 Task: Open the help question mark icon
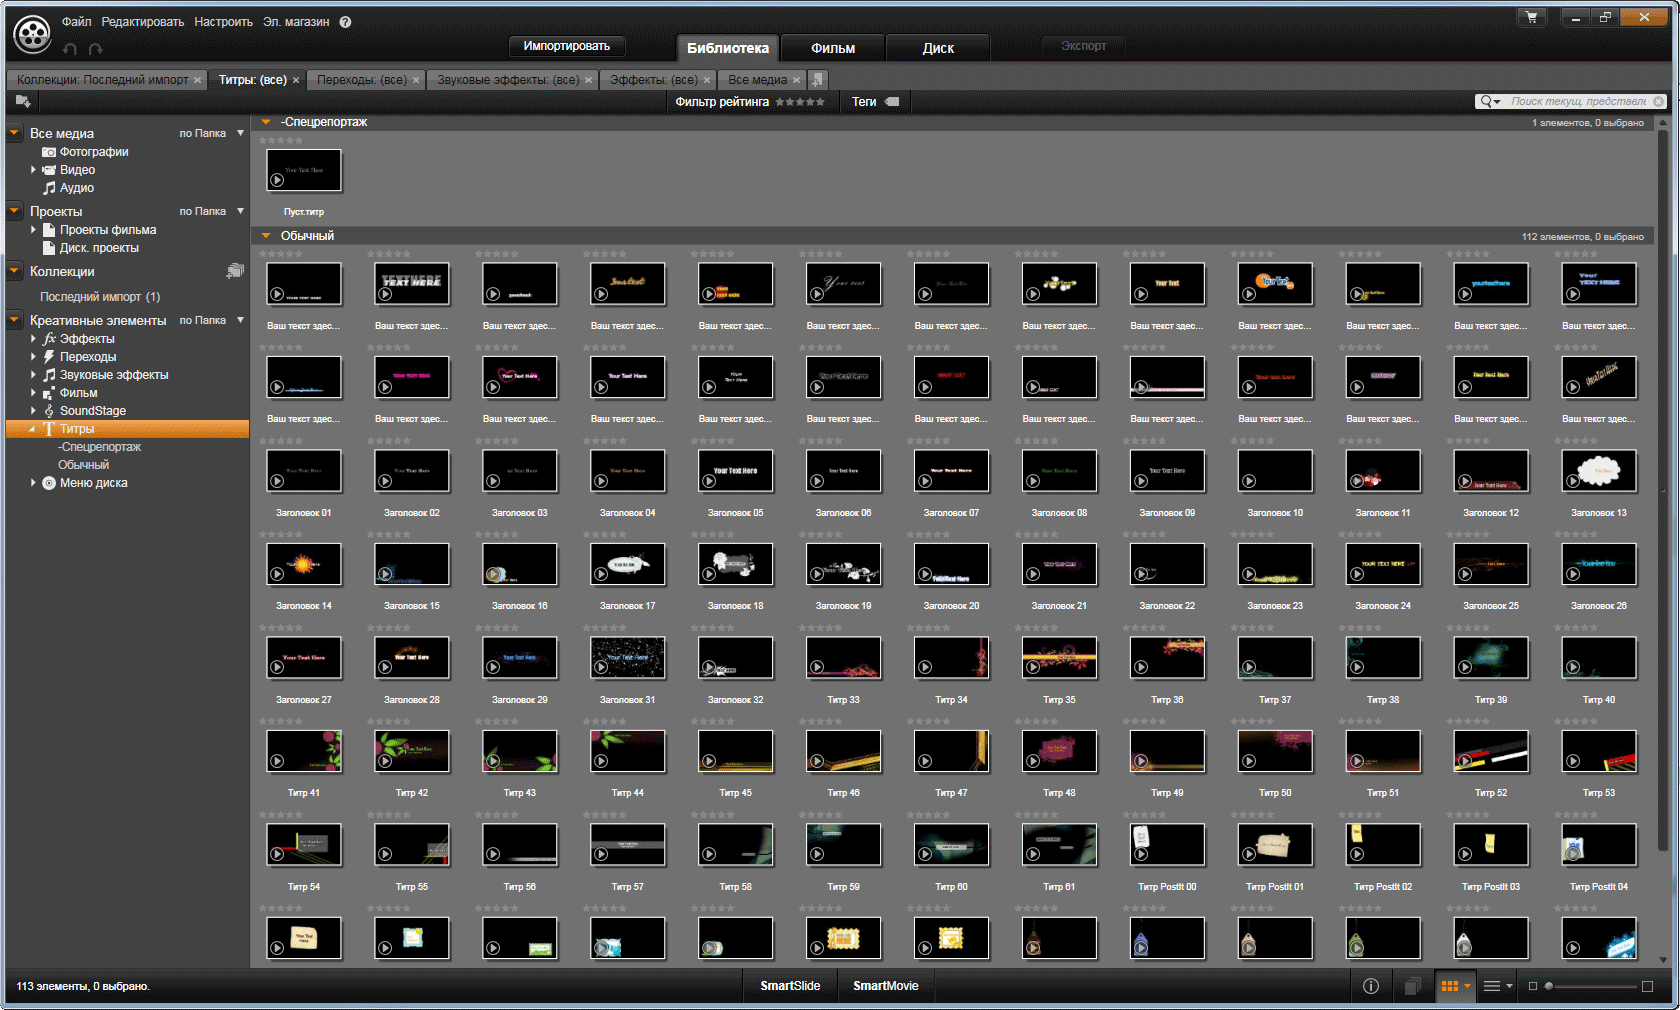[345, 22]
